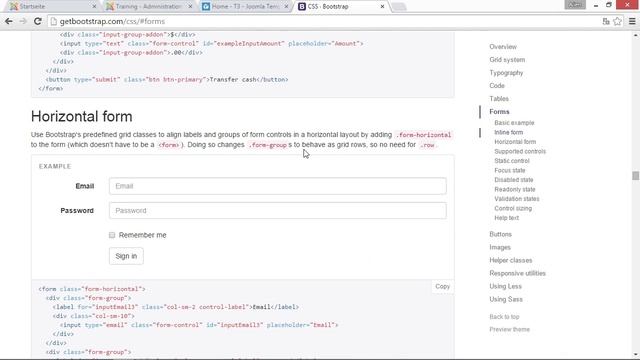Screen dimensions: 640x360
Task: Copy the horizontal form code
Action: [x=442, y=287]
